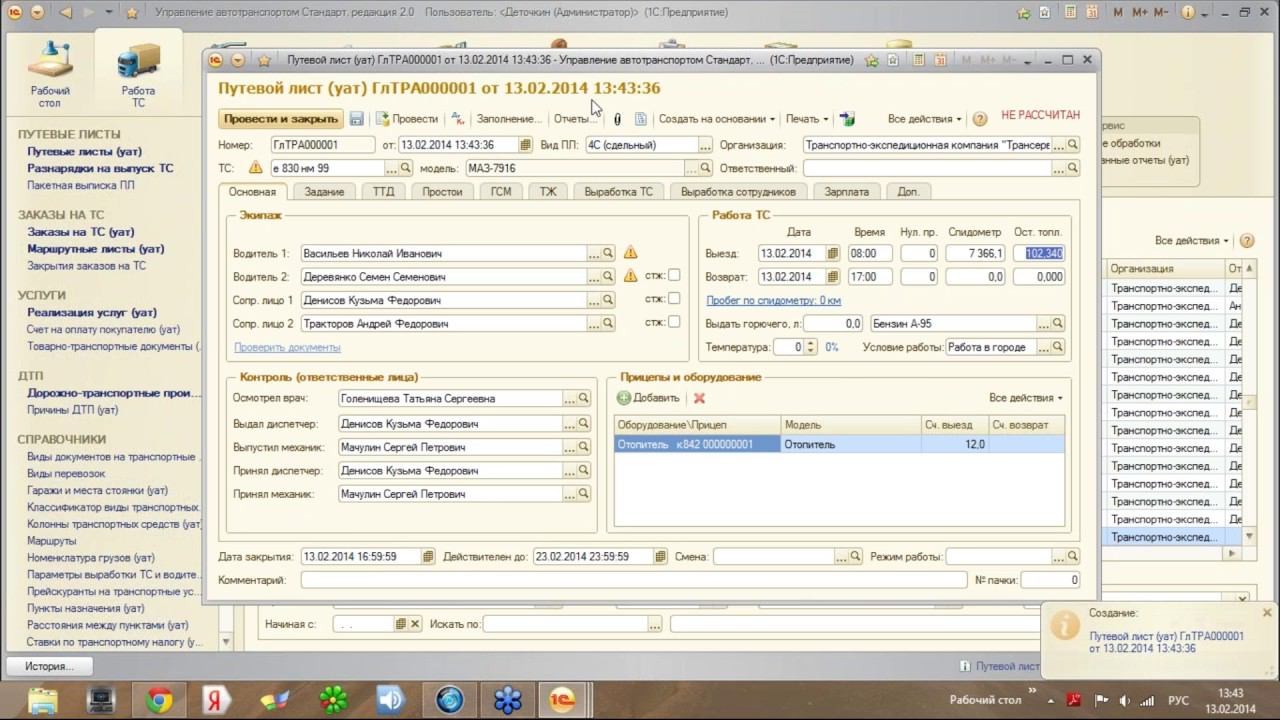This screenshot has width=1280, height=720.
Task: Open the Зарплата tab
Action: click(847, 191)
